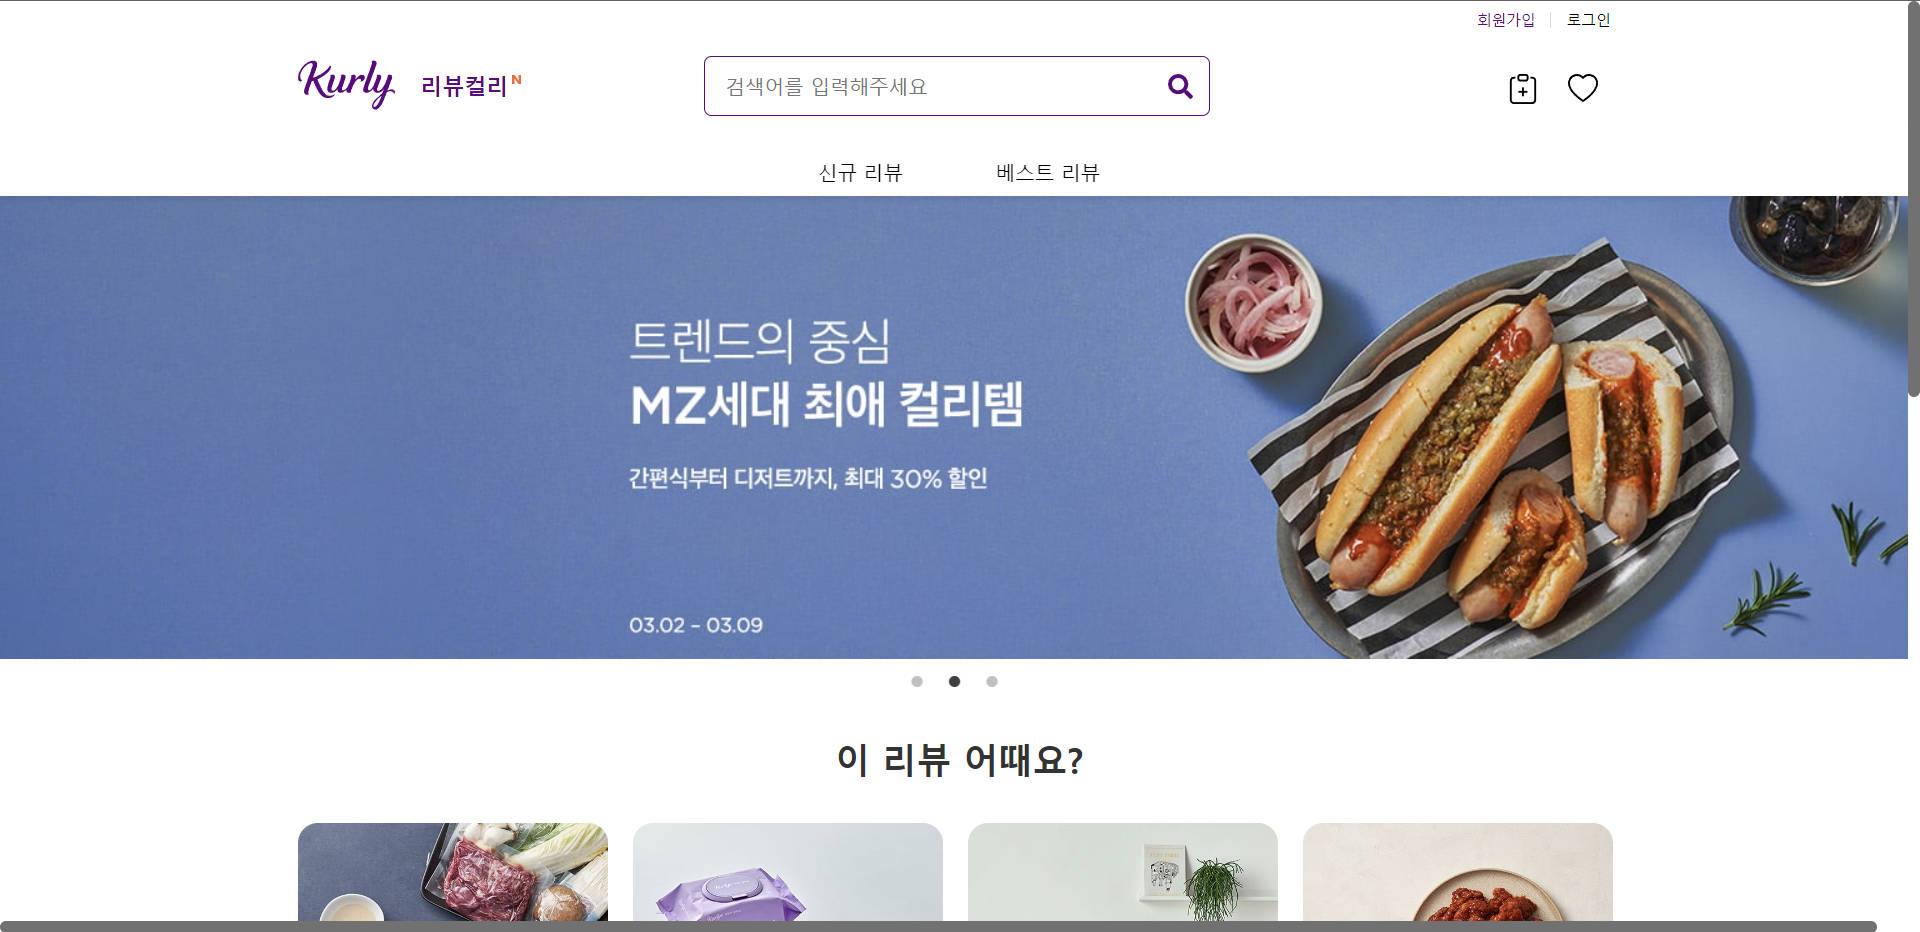Click the Kurly logo
This screenshot has height=932, width=1920.
coord(346,84)
